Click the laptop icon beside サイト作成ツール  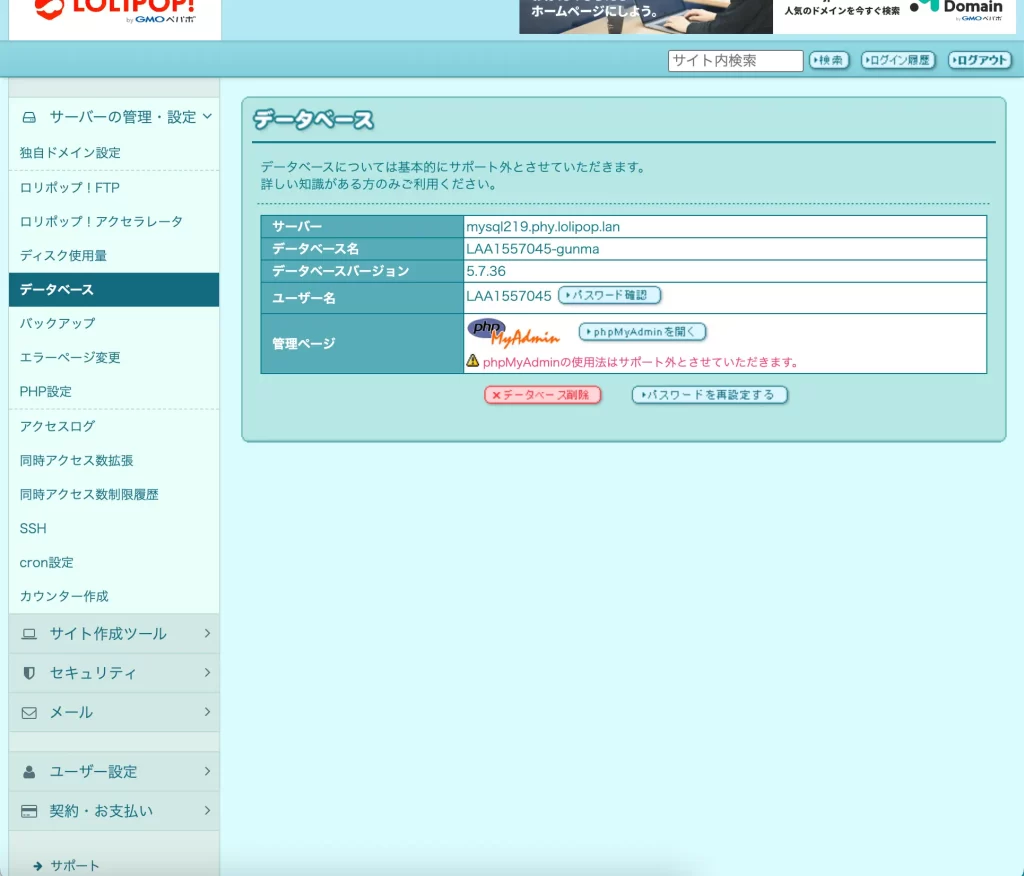click(29, 634)
